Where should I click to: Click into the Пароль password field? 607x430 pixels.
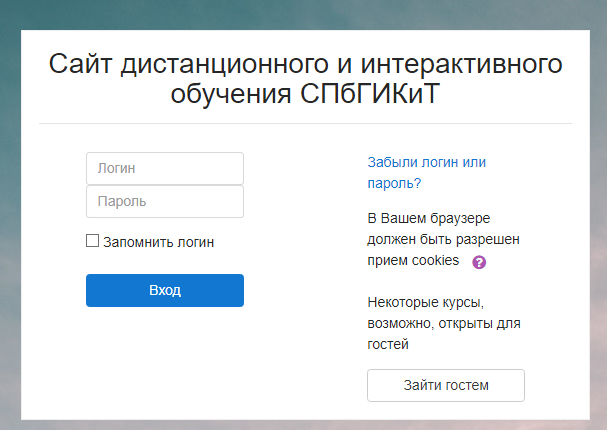coord(165,201)
